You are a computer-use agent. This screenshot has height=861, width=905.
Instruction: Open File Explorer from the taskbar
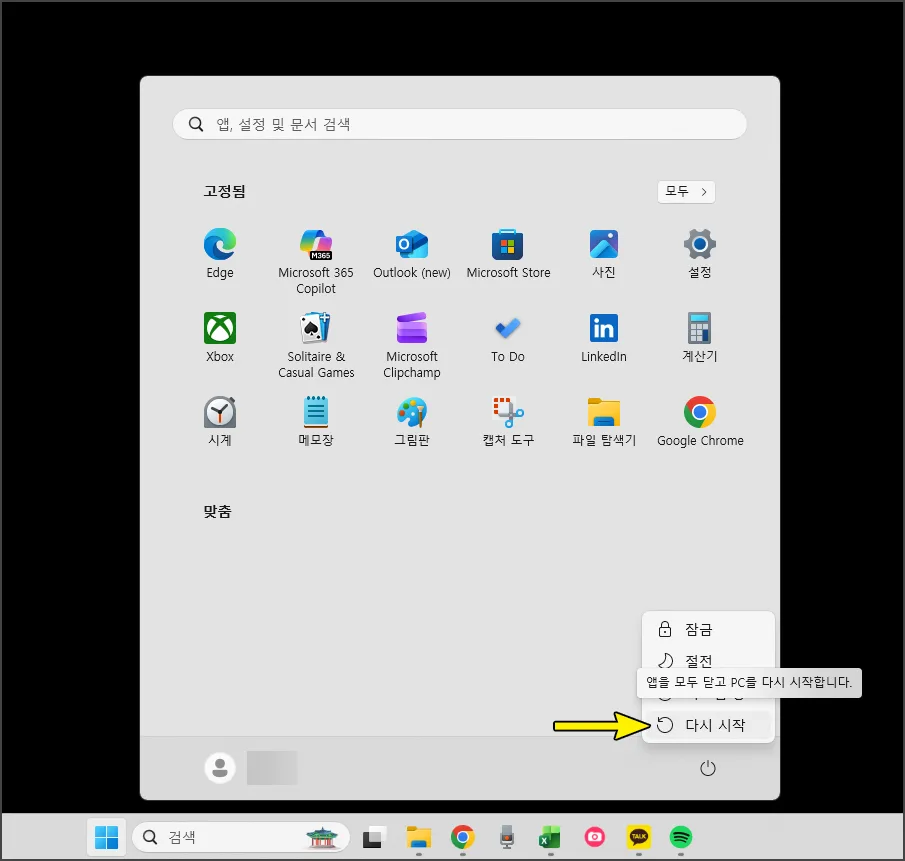pos(419,837)
